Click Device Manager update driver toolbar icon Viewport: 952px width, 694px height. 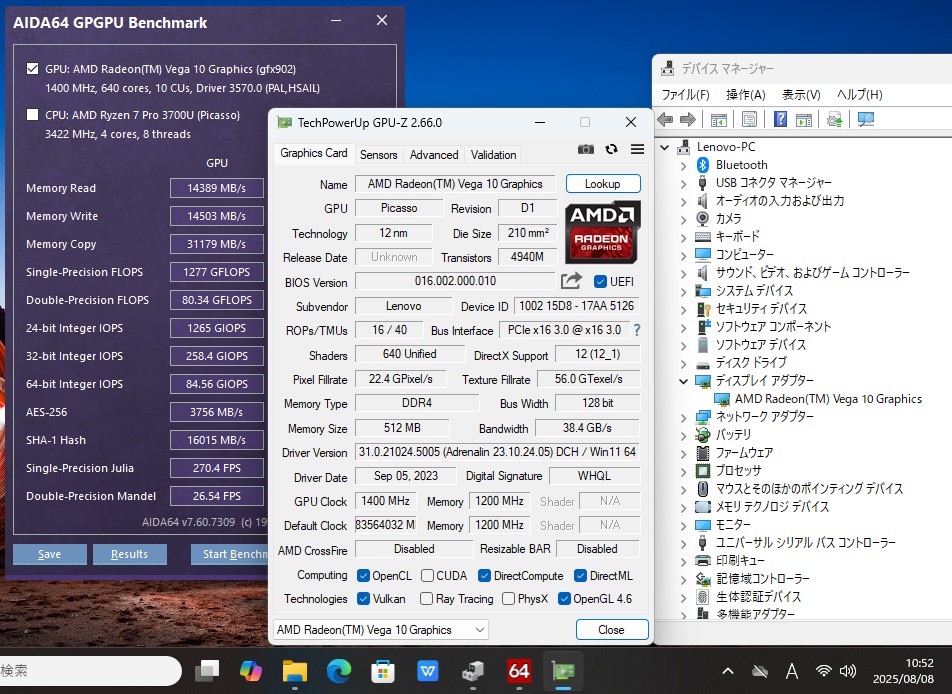[x=835, y=120]
